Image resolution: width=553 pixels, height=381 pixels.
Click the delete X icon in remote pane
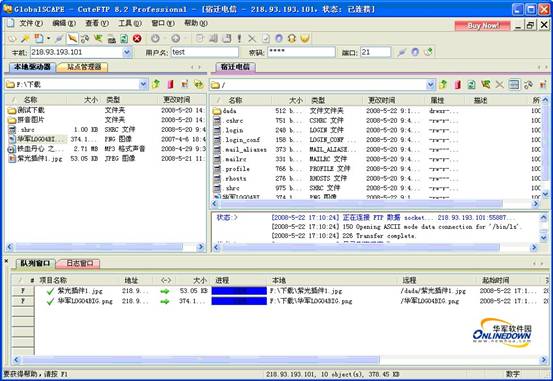point(499,85)
